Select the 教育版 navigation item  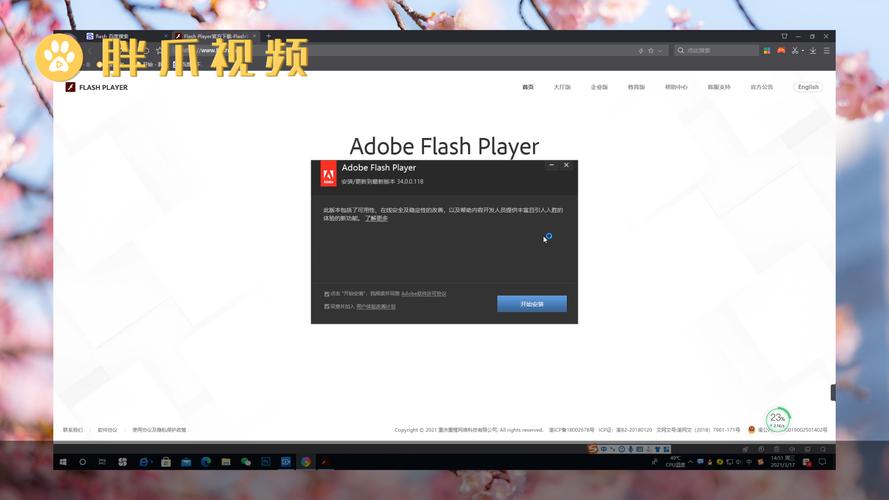(636, 87)
